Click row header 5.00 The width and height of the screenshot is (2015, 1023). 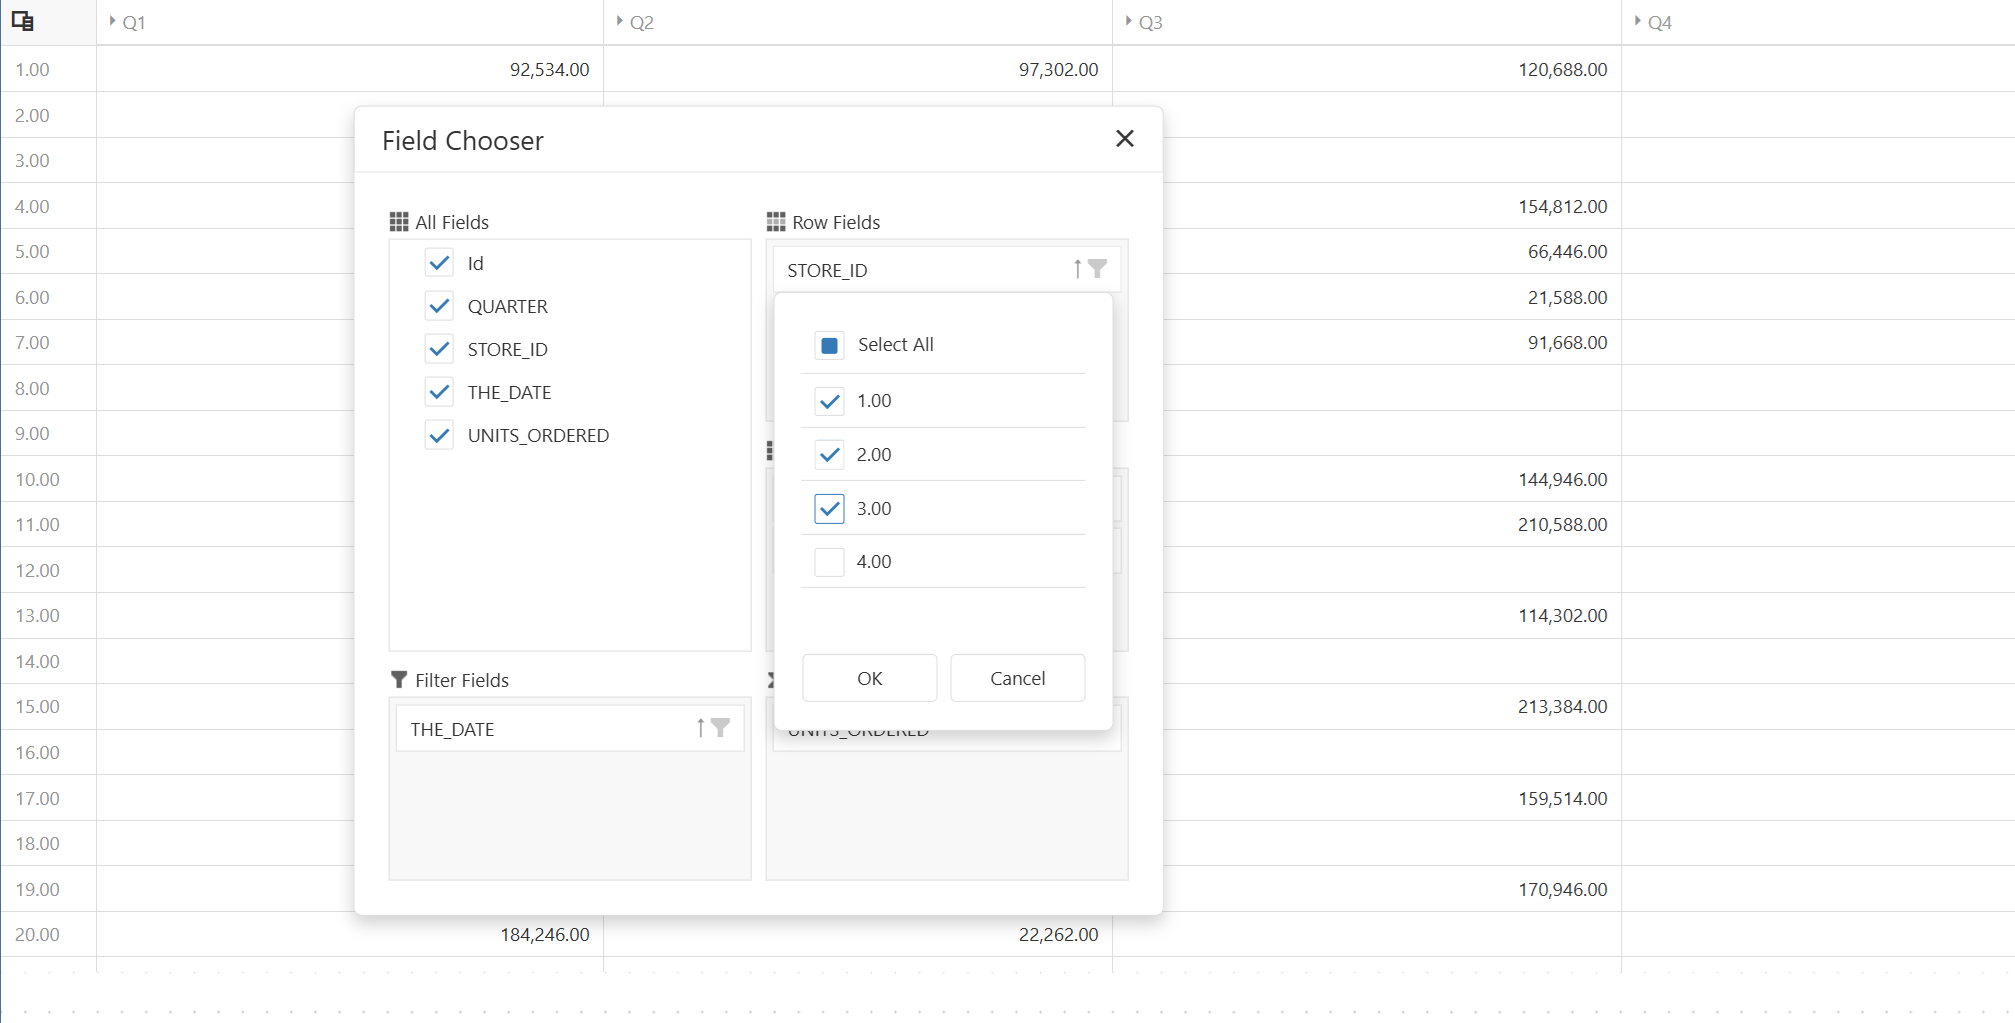pyautogui.click(x=48, y=251)
